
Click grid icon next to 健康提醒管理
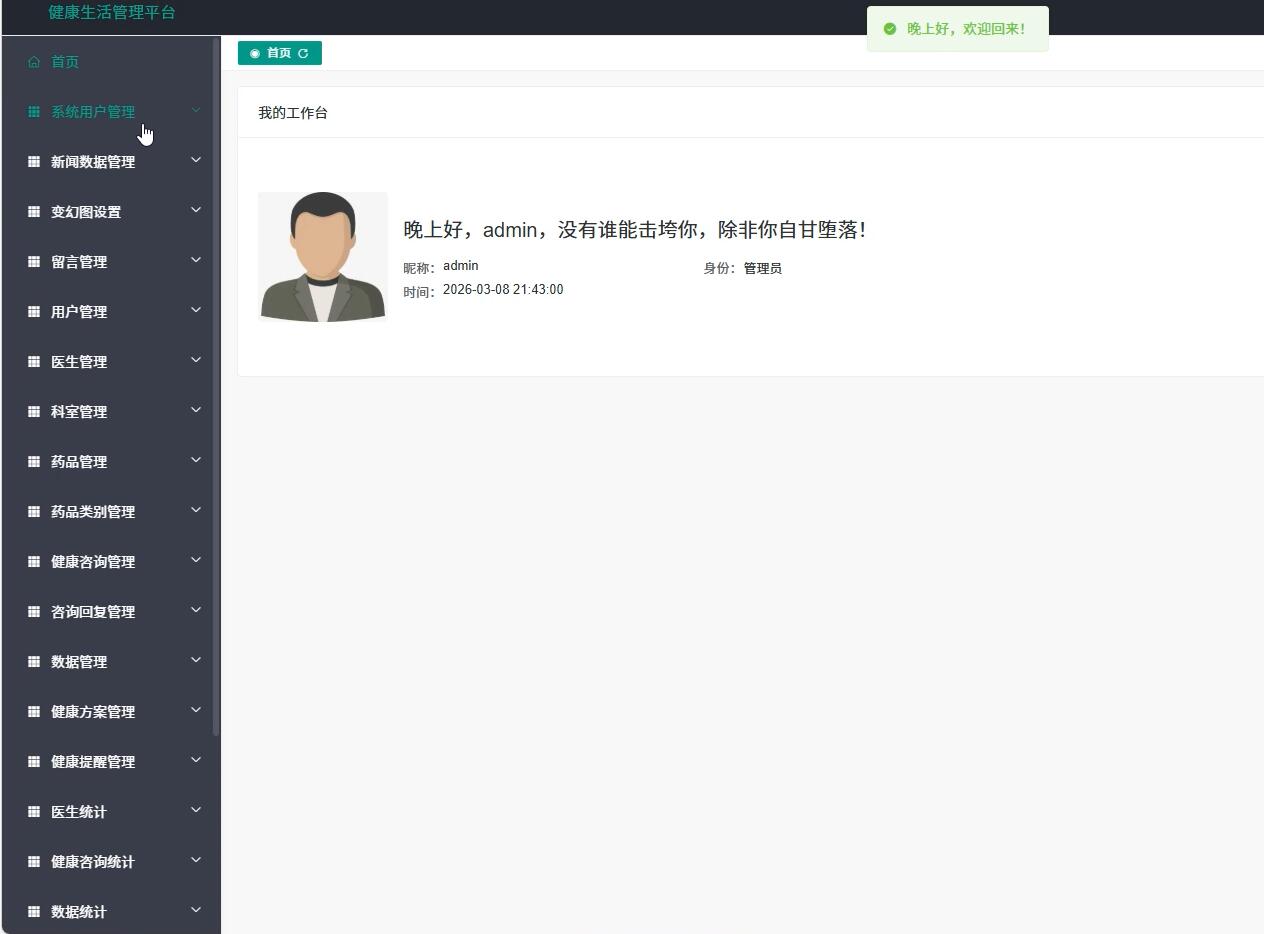click(x=34, y=762)
